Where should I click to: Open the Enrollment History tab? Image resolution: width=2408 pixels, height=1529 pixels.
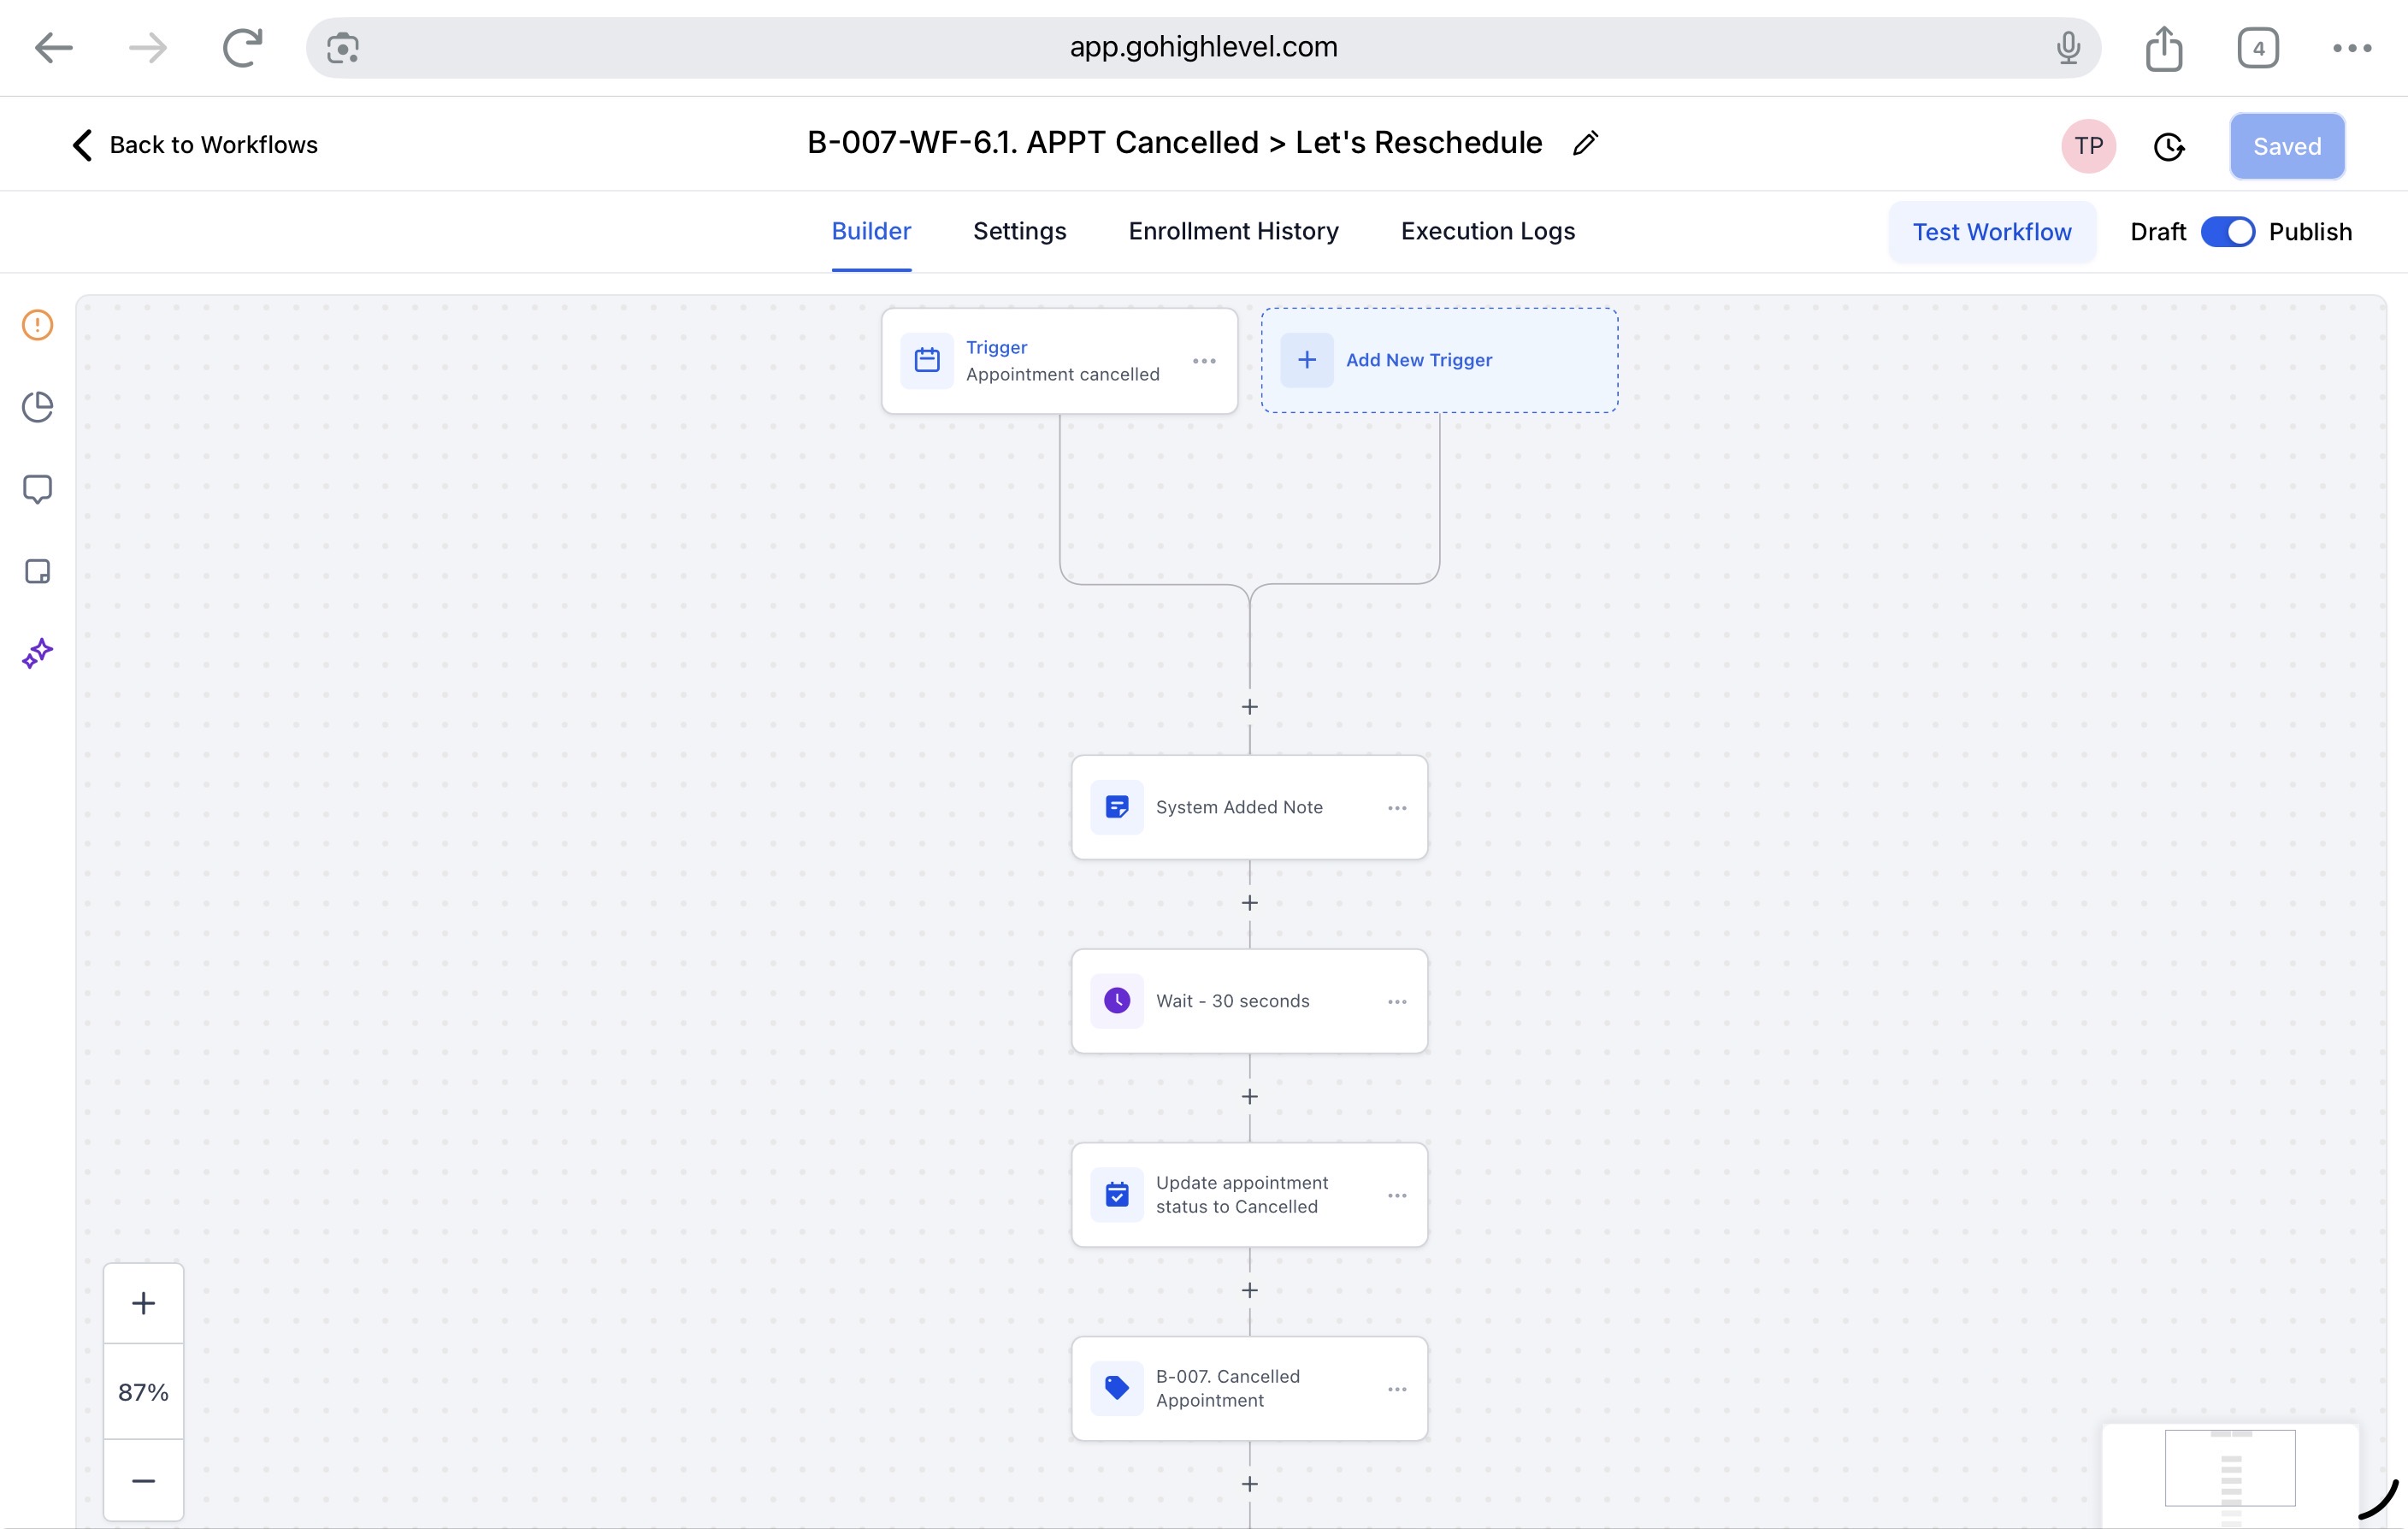(x=1233, y=231)
